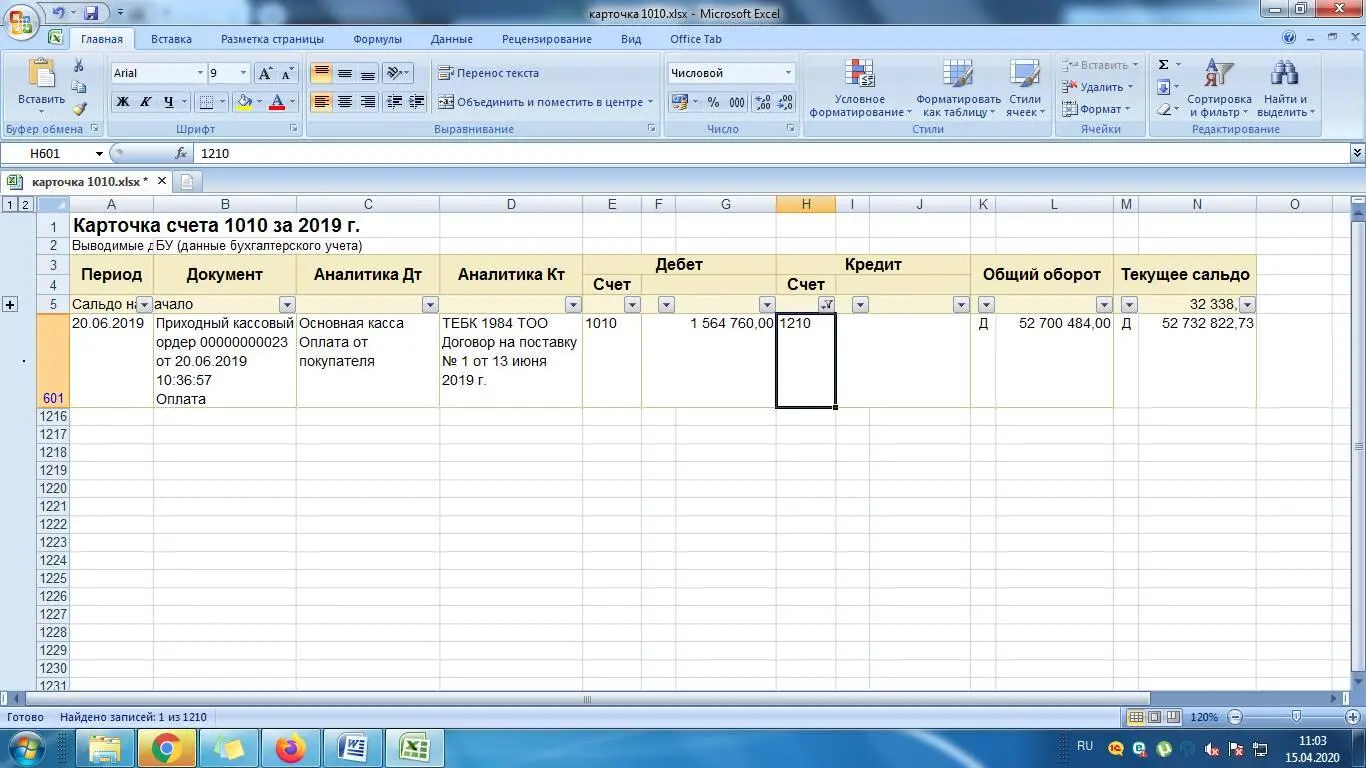Toggle left text alignment

(321, 102)
